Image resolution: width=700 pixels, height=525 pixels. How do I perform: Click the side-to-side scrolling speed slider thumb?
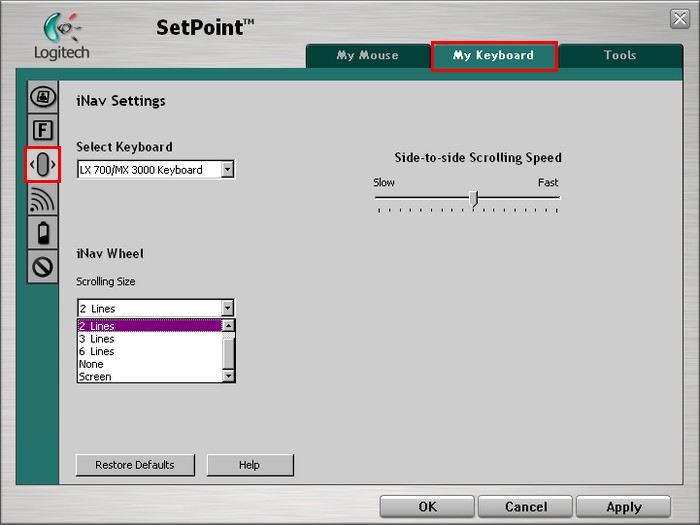[x=474, y=199]
